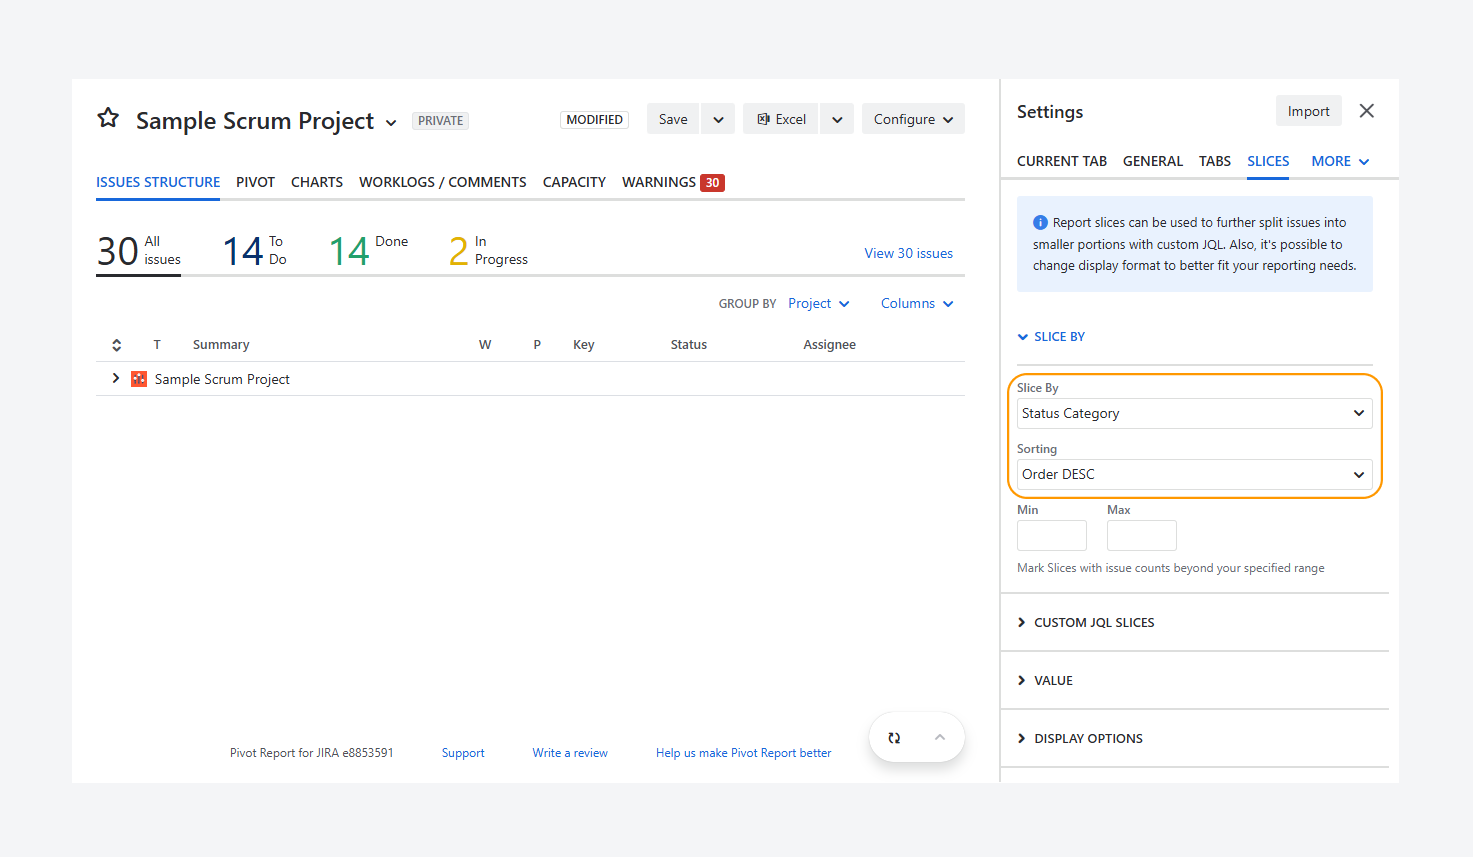Select the SLICES settings tab
The width and height of the screenshot is (1473, 857).
coord(1268,161)
